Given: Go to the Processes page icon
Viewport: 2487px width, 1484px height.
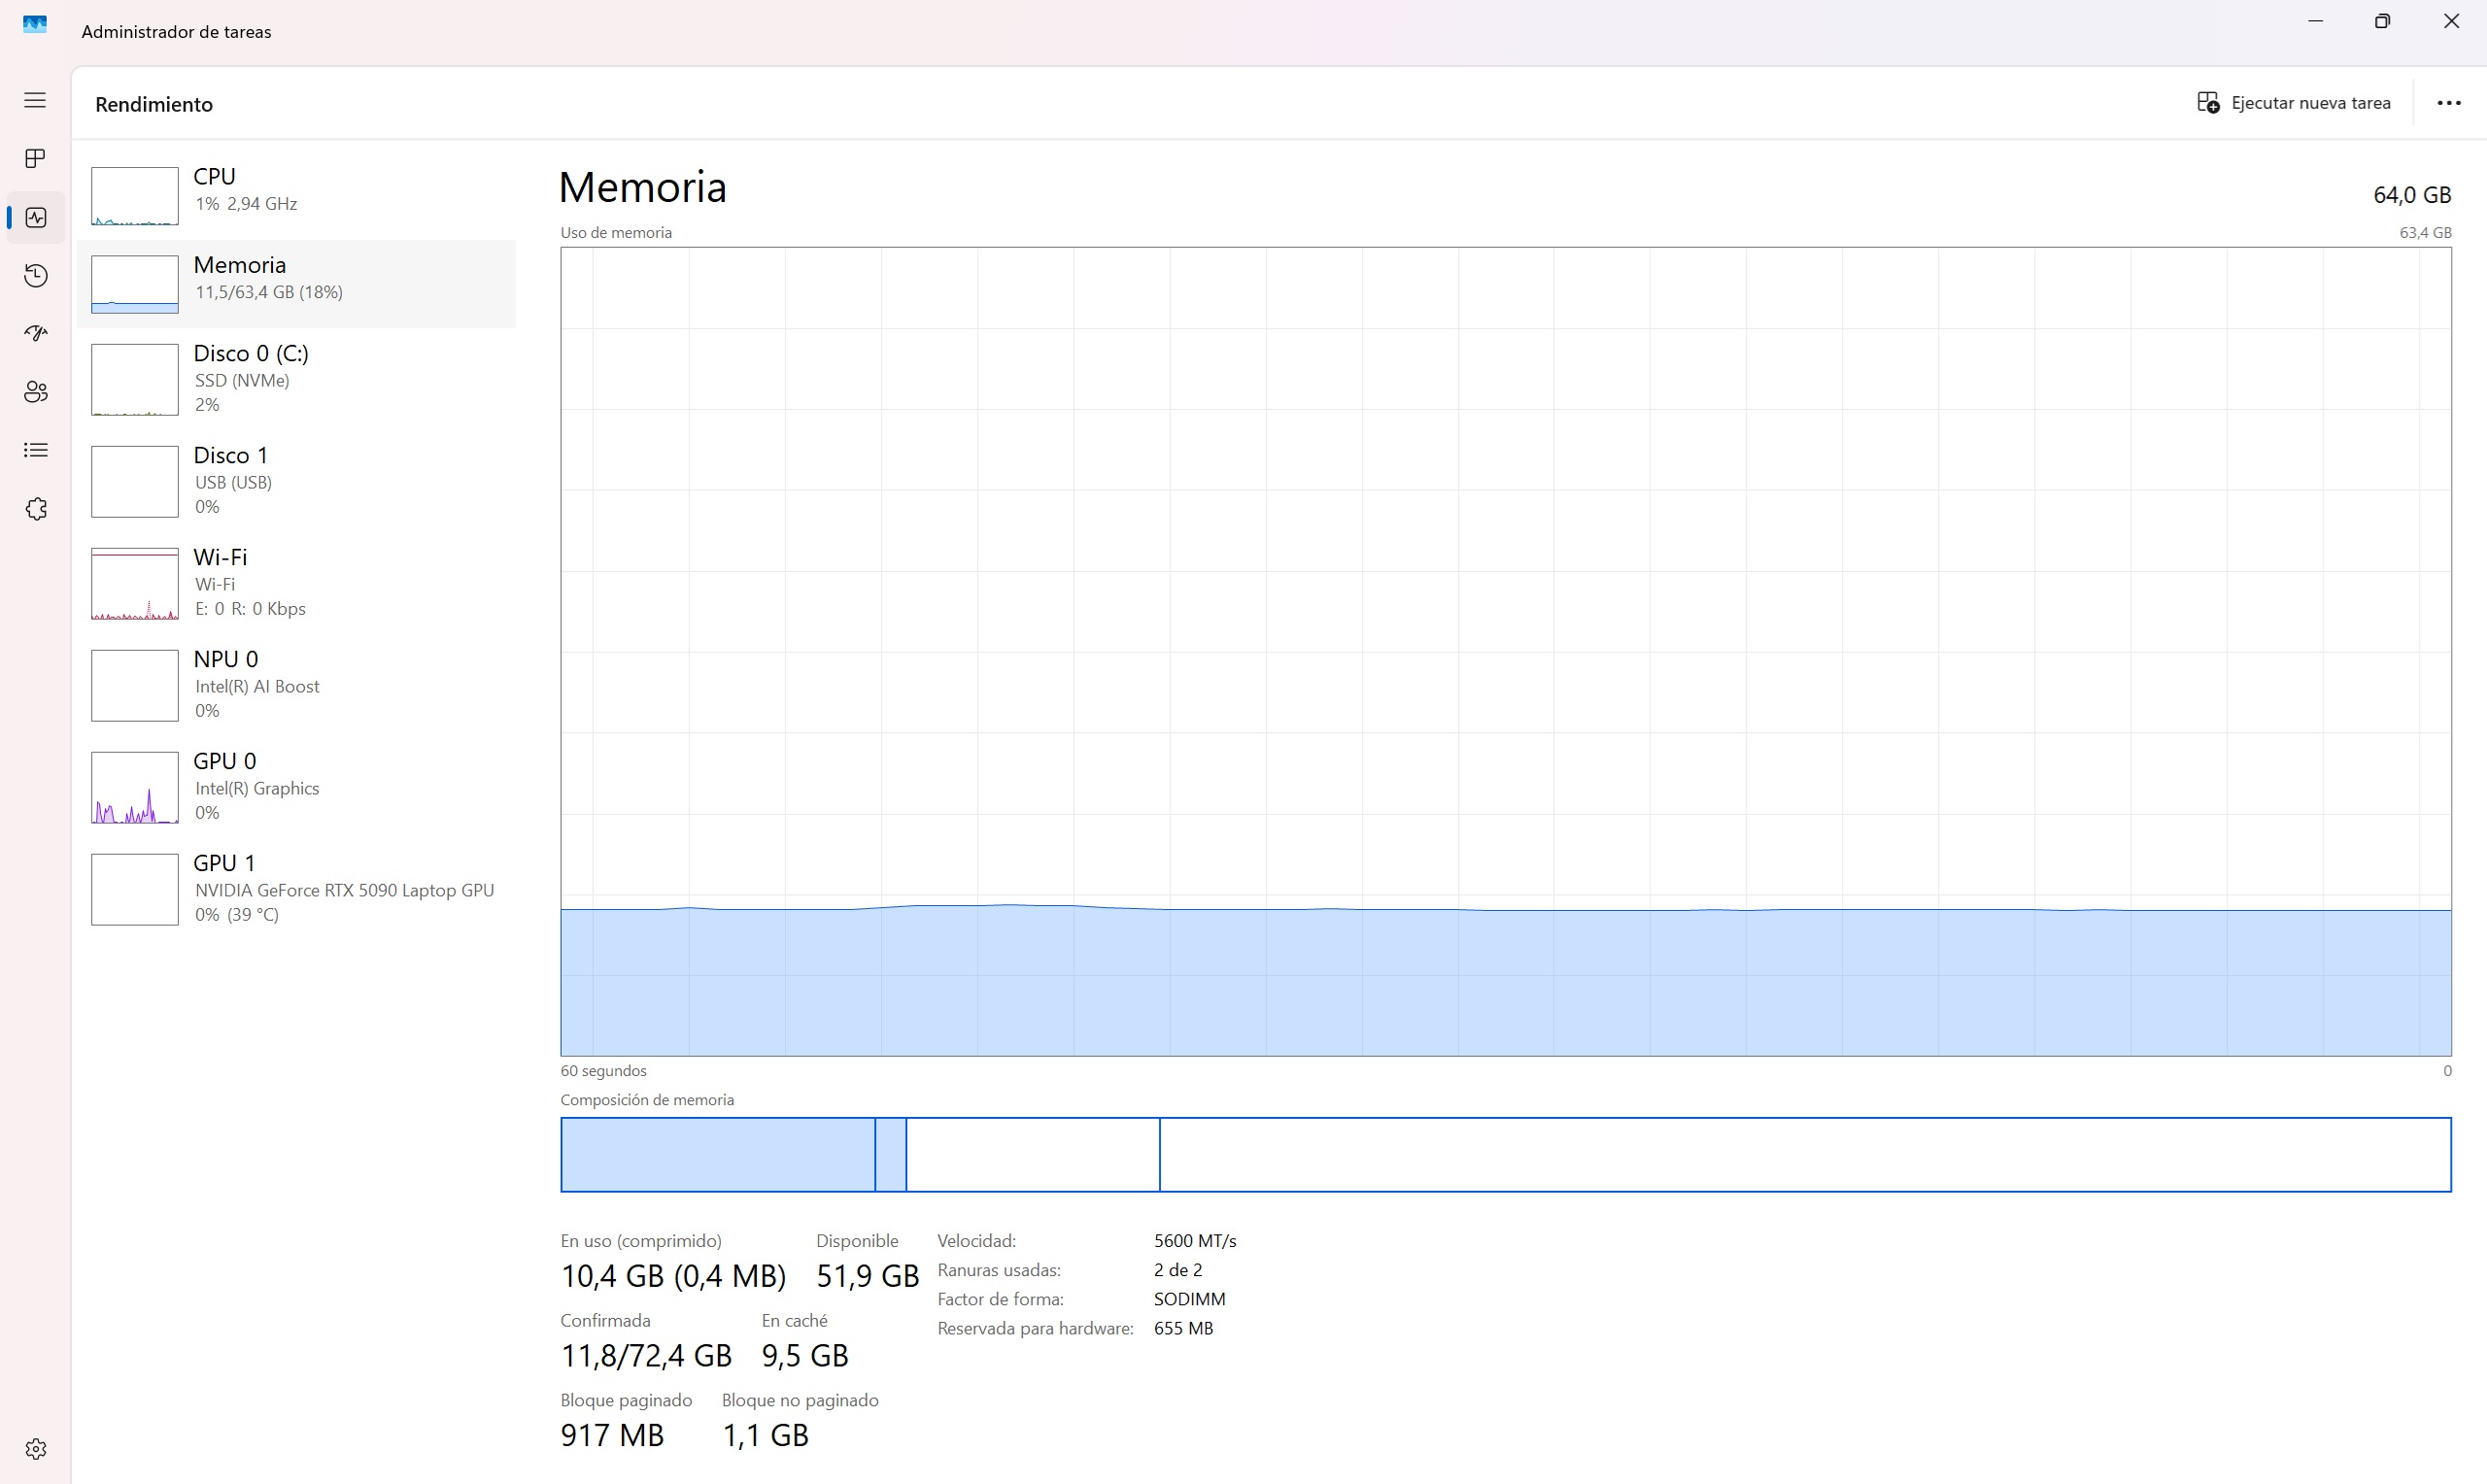Looking at the screenshot, I should point(35,159).
